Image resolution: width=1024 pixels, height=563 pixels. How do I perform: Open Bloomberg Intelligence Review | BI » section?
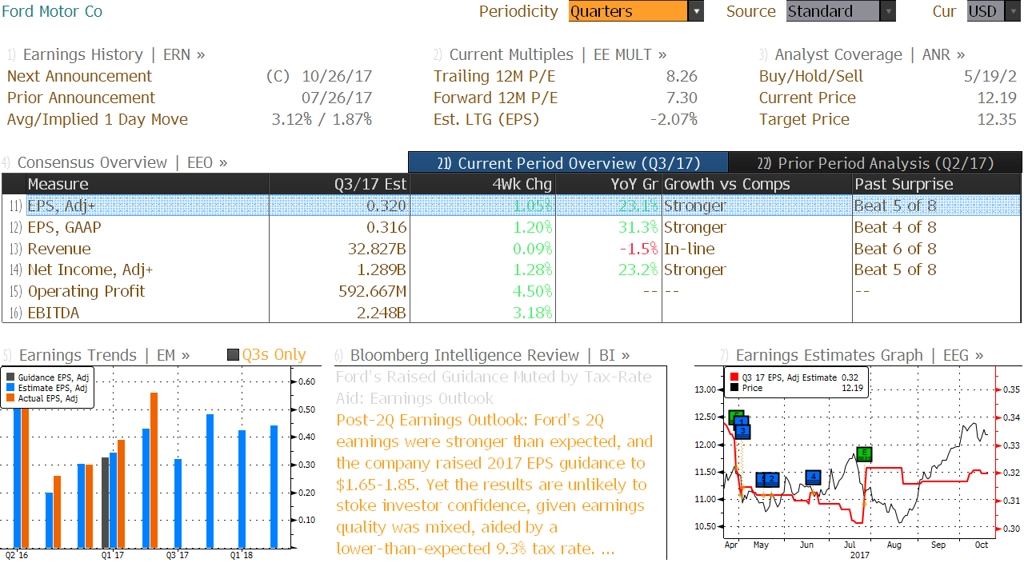483,355
